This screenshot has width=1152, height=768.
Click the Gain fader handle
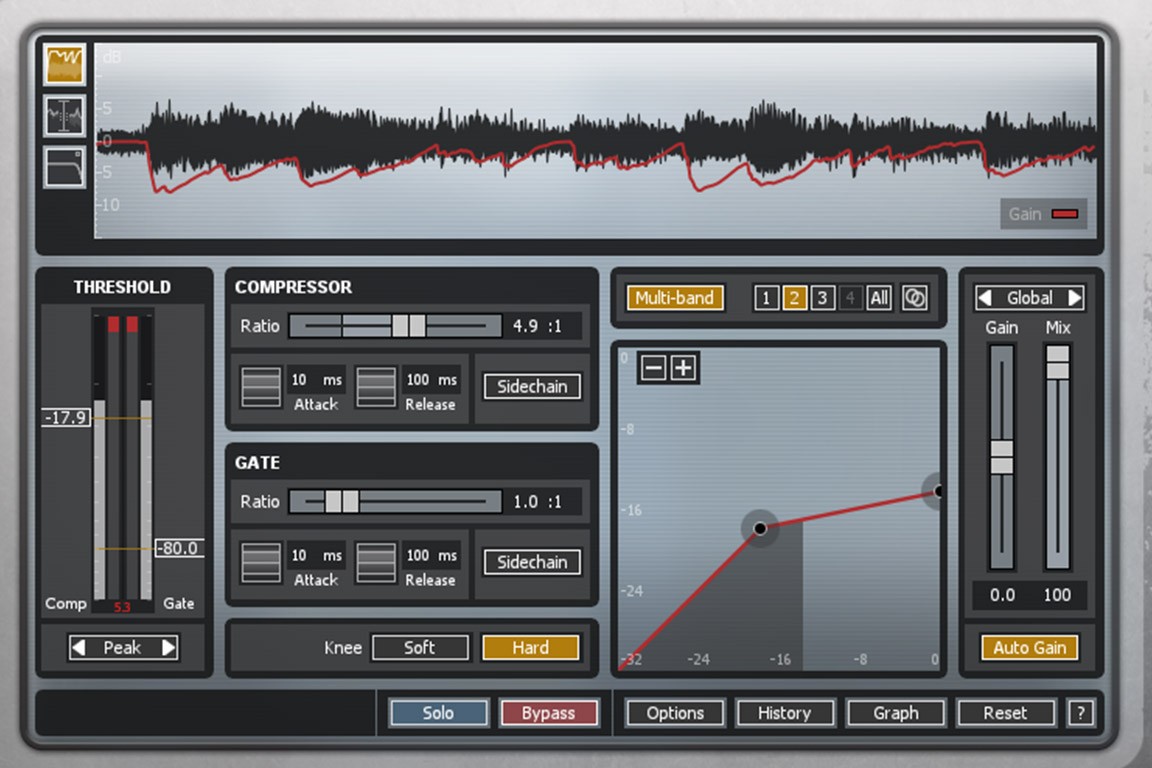[1002, 456]
